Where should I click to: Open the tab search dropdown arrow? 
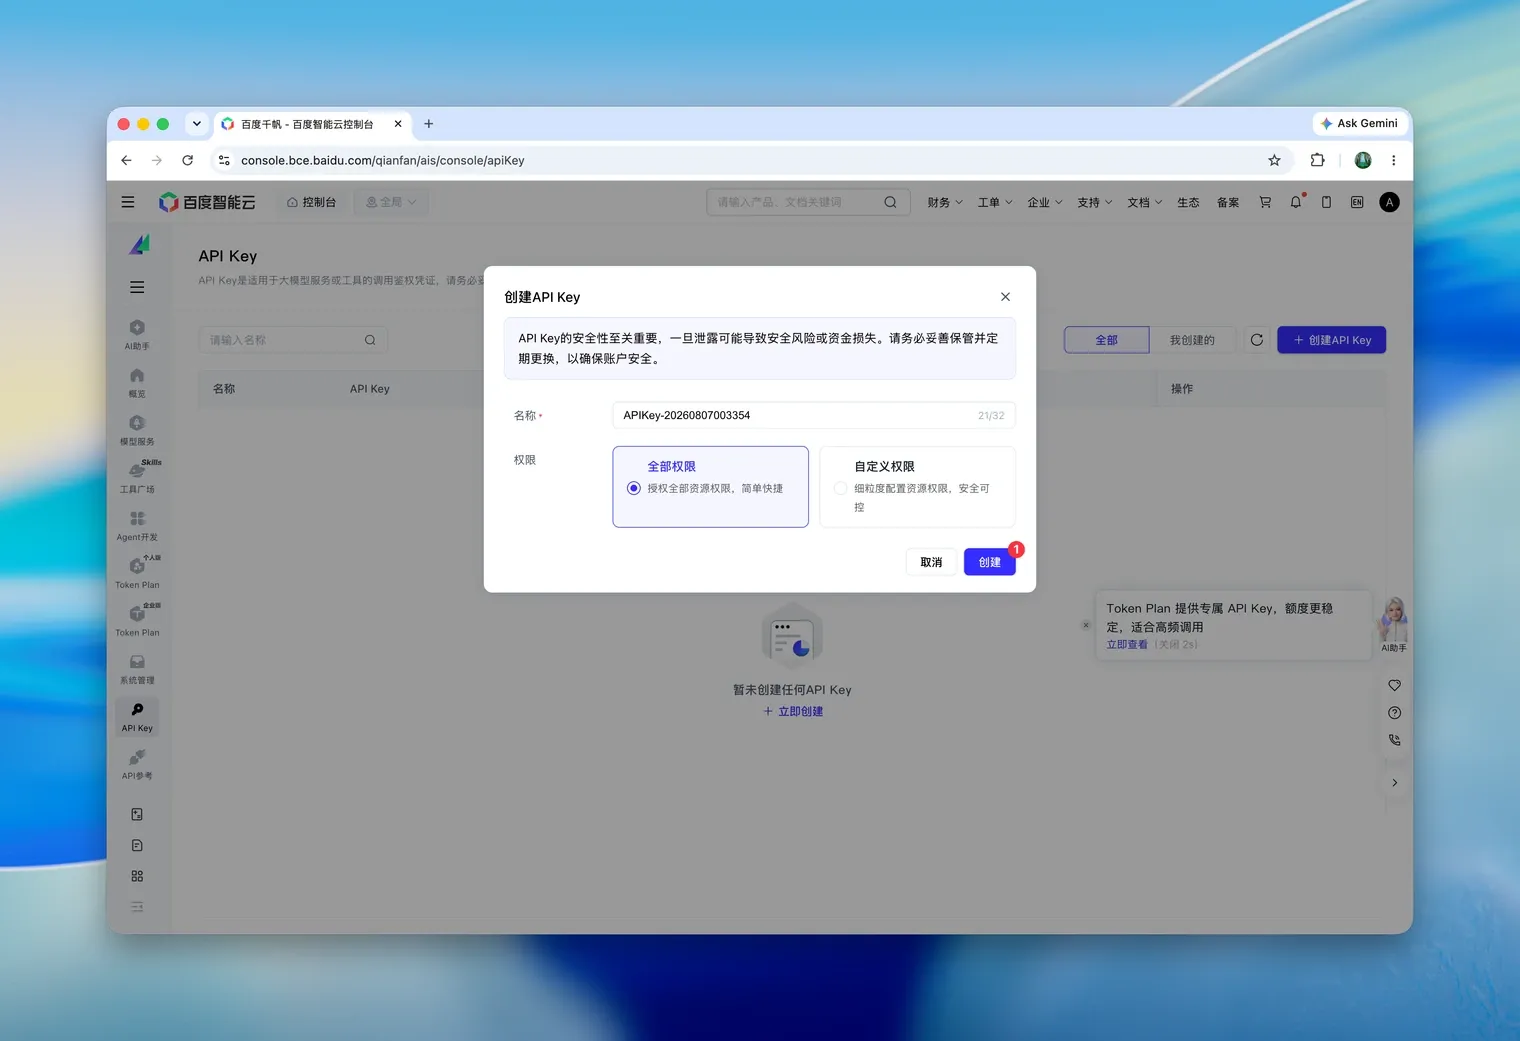[x=196, y=124]
